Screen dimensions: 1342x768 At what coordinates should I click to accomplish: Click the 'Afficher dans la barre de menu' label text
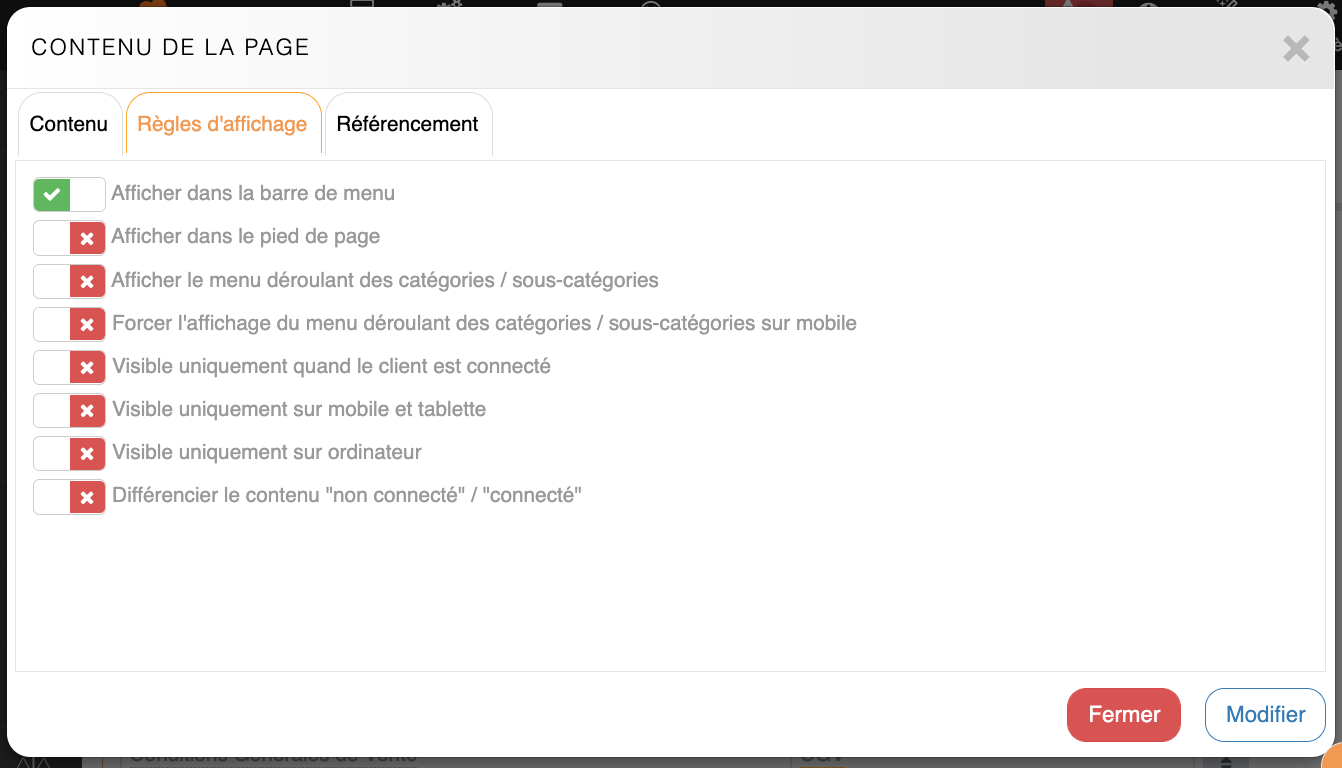coord(253,194)
